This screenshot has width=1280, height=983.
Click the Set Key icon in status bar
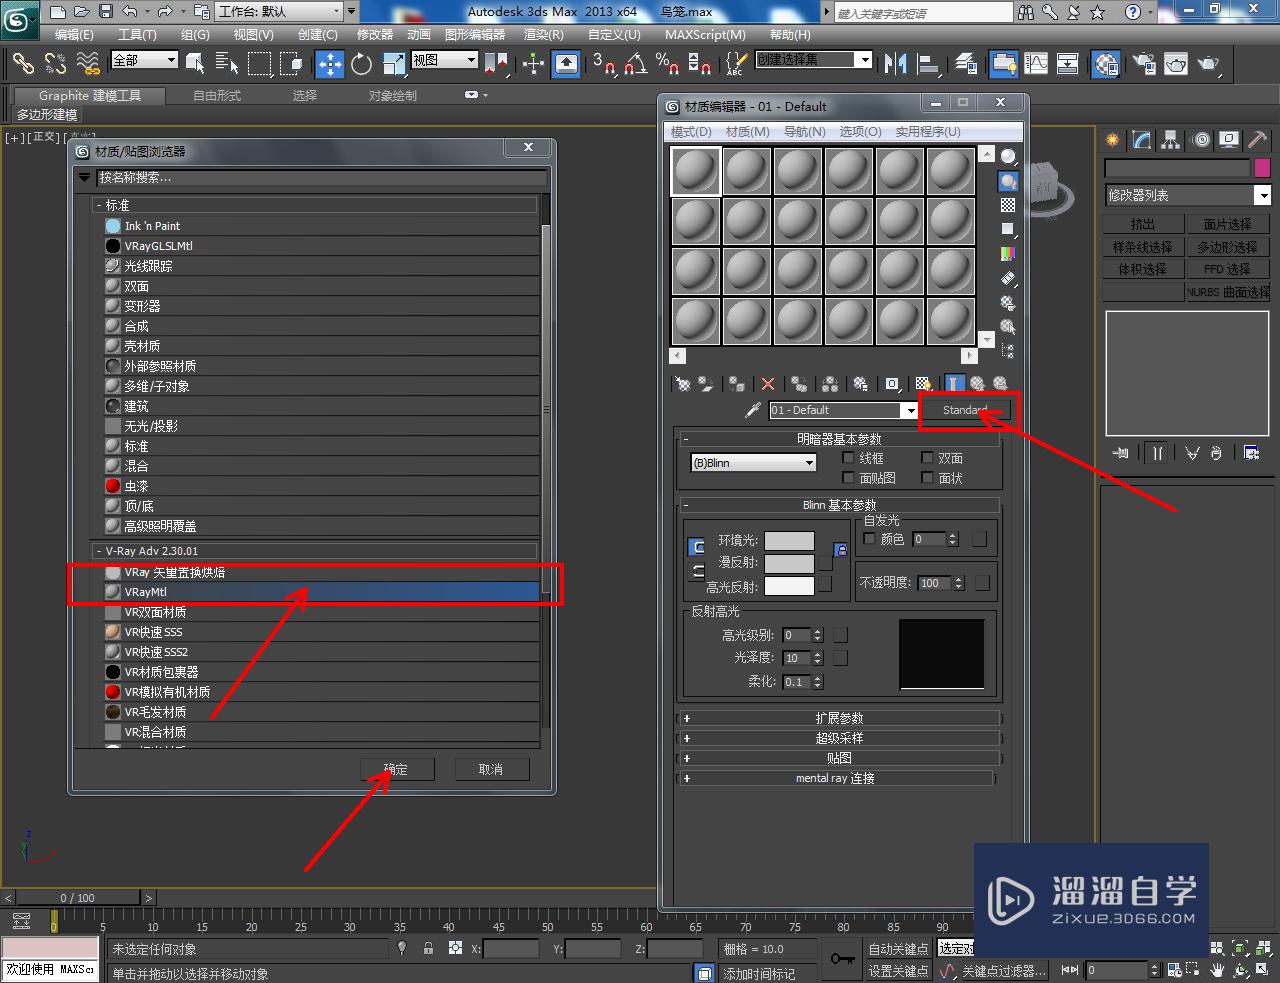pos(841,959)
